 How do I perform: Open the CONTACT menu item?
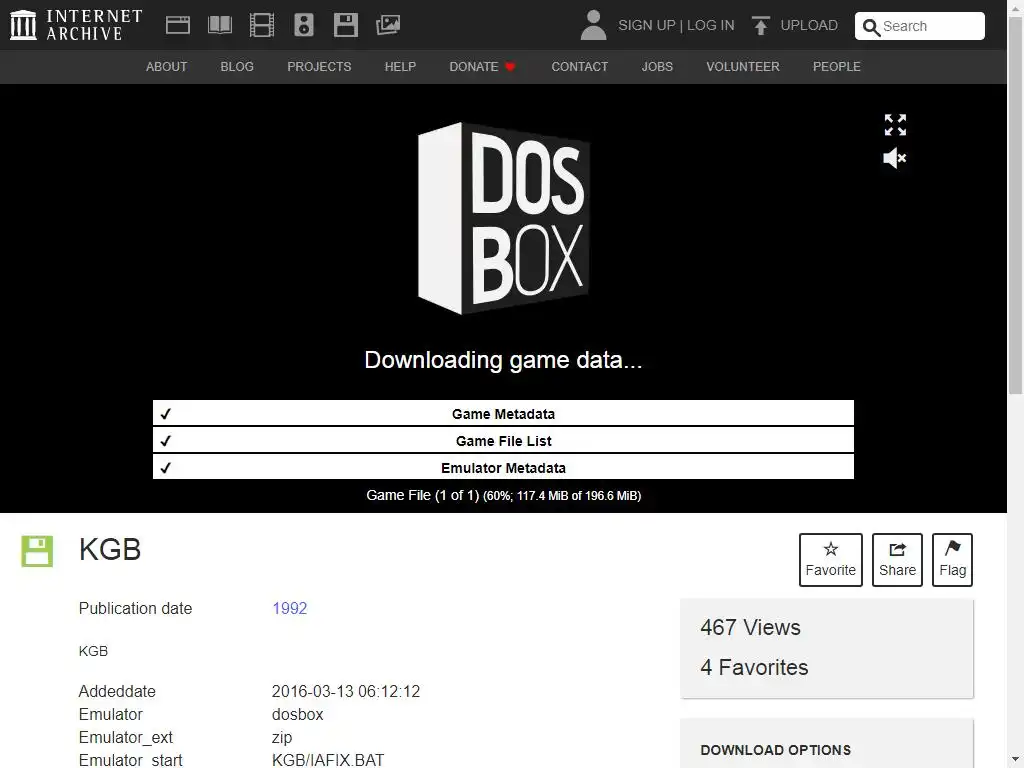(x=580, y=67)
